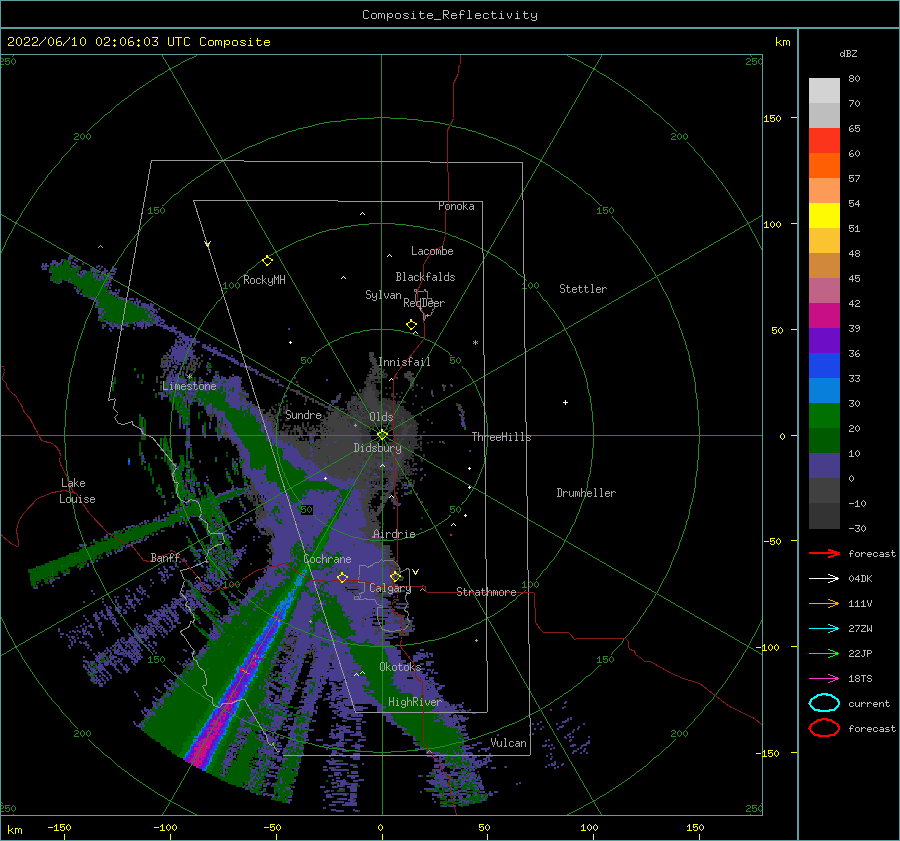The height and width of the screenshot is (841, 900).
Task: Click the white plus marker north of Drumheller
Action: pyautogui.click(x=565, y=402)
